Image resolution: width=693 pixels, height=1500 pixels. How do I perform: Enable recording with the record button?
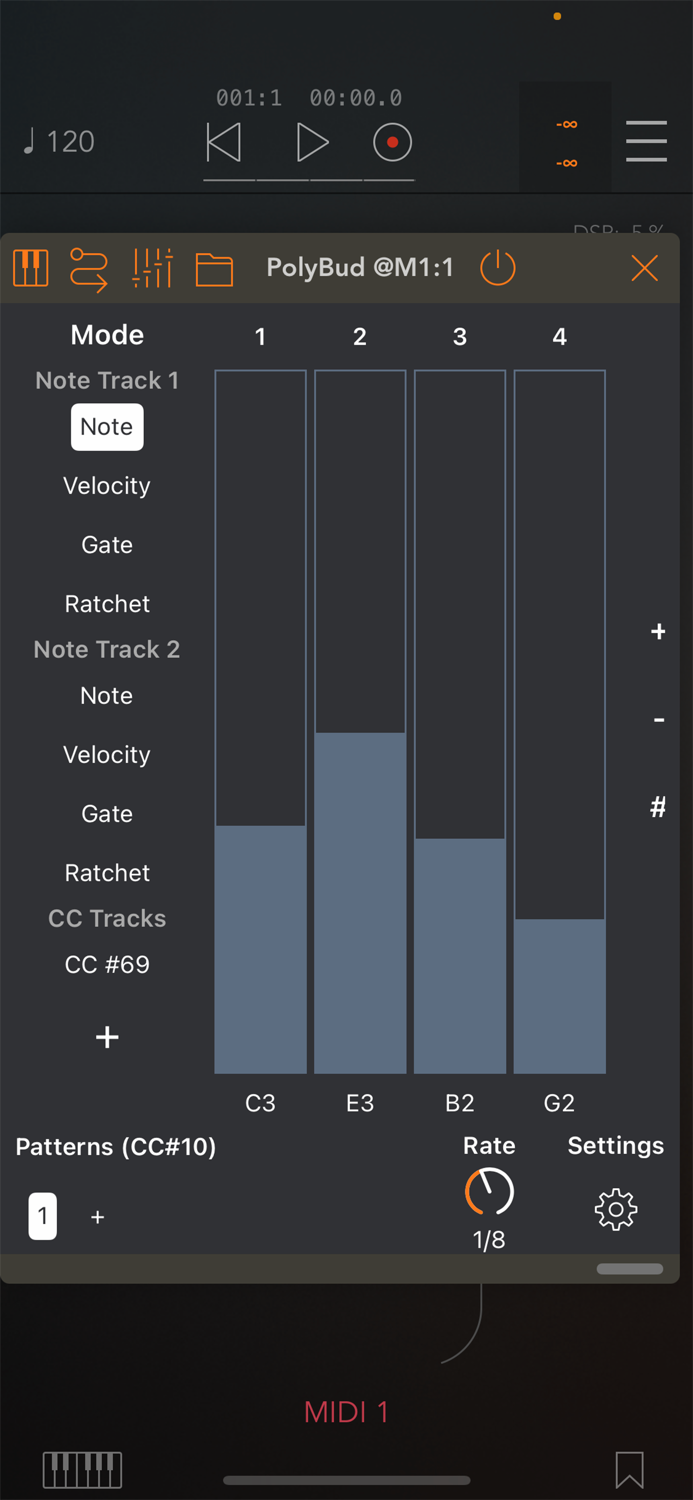tap(392, 142)
